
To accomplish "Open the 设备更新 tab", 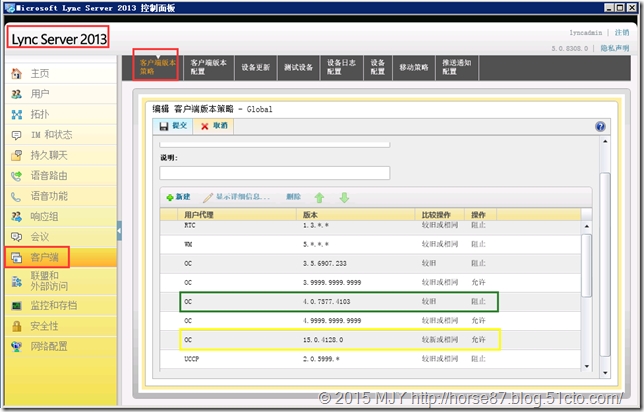I will point(255,67).
